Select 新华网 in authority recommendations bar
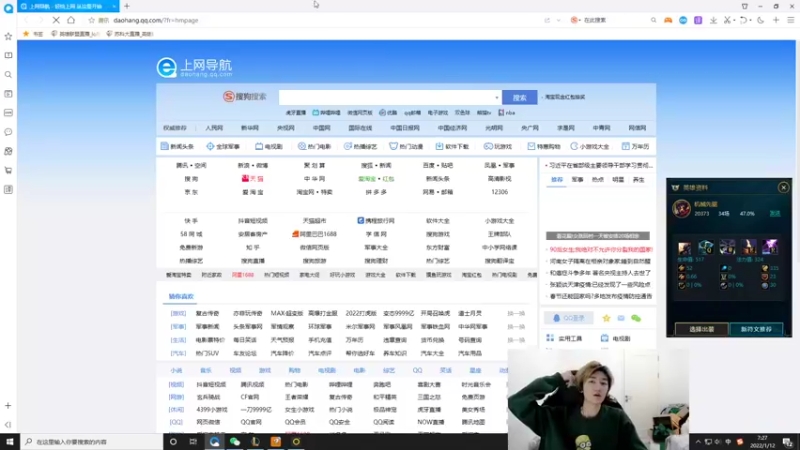 [x=250, y=128]
